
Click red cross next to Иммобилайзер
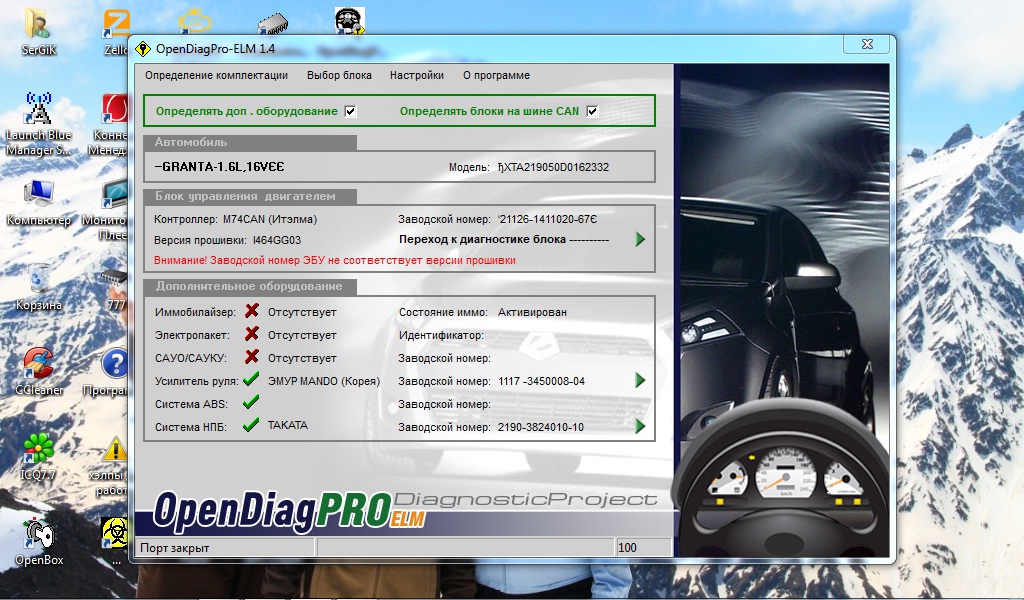(x=251, y=311)
